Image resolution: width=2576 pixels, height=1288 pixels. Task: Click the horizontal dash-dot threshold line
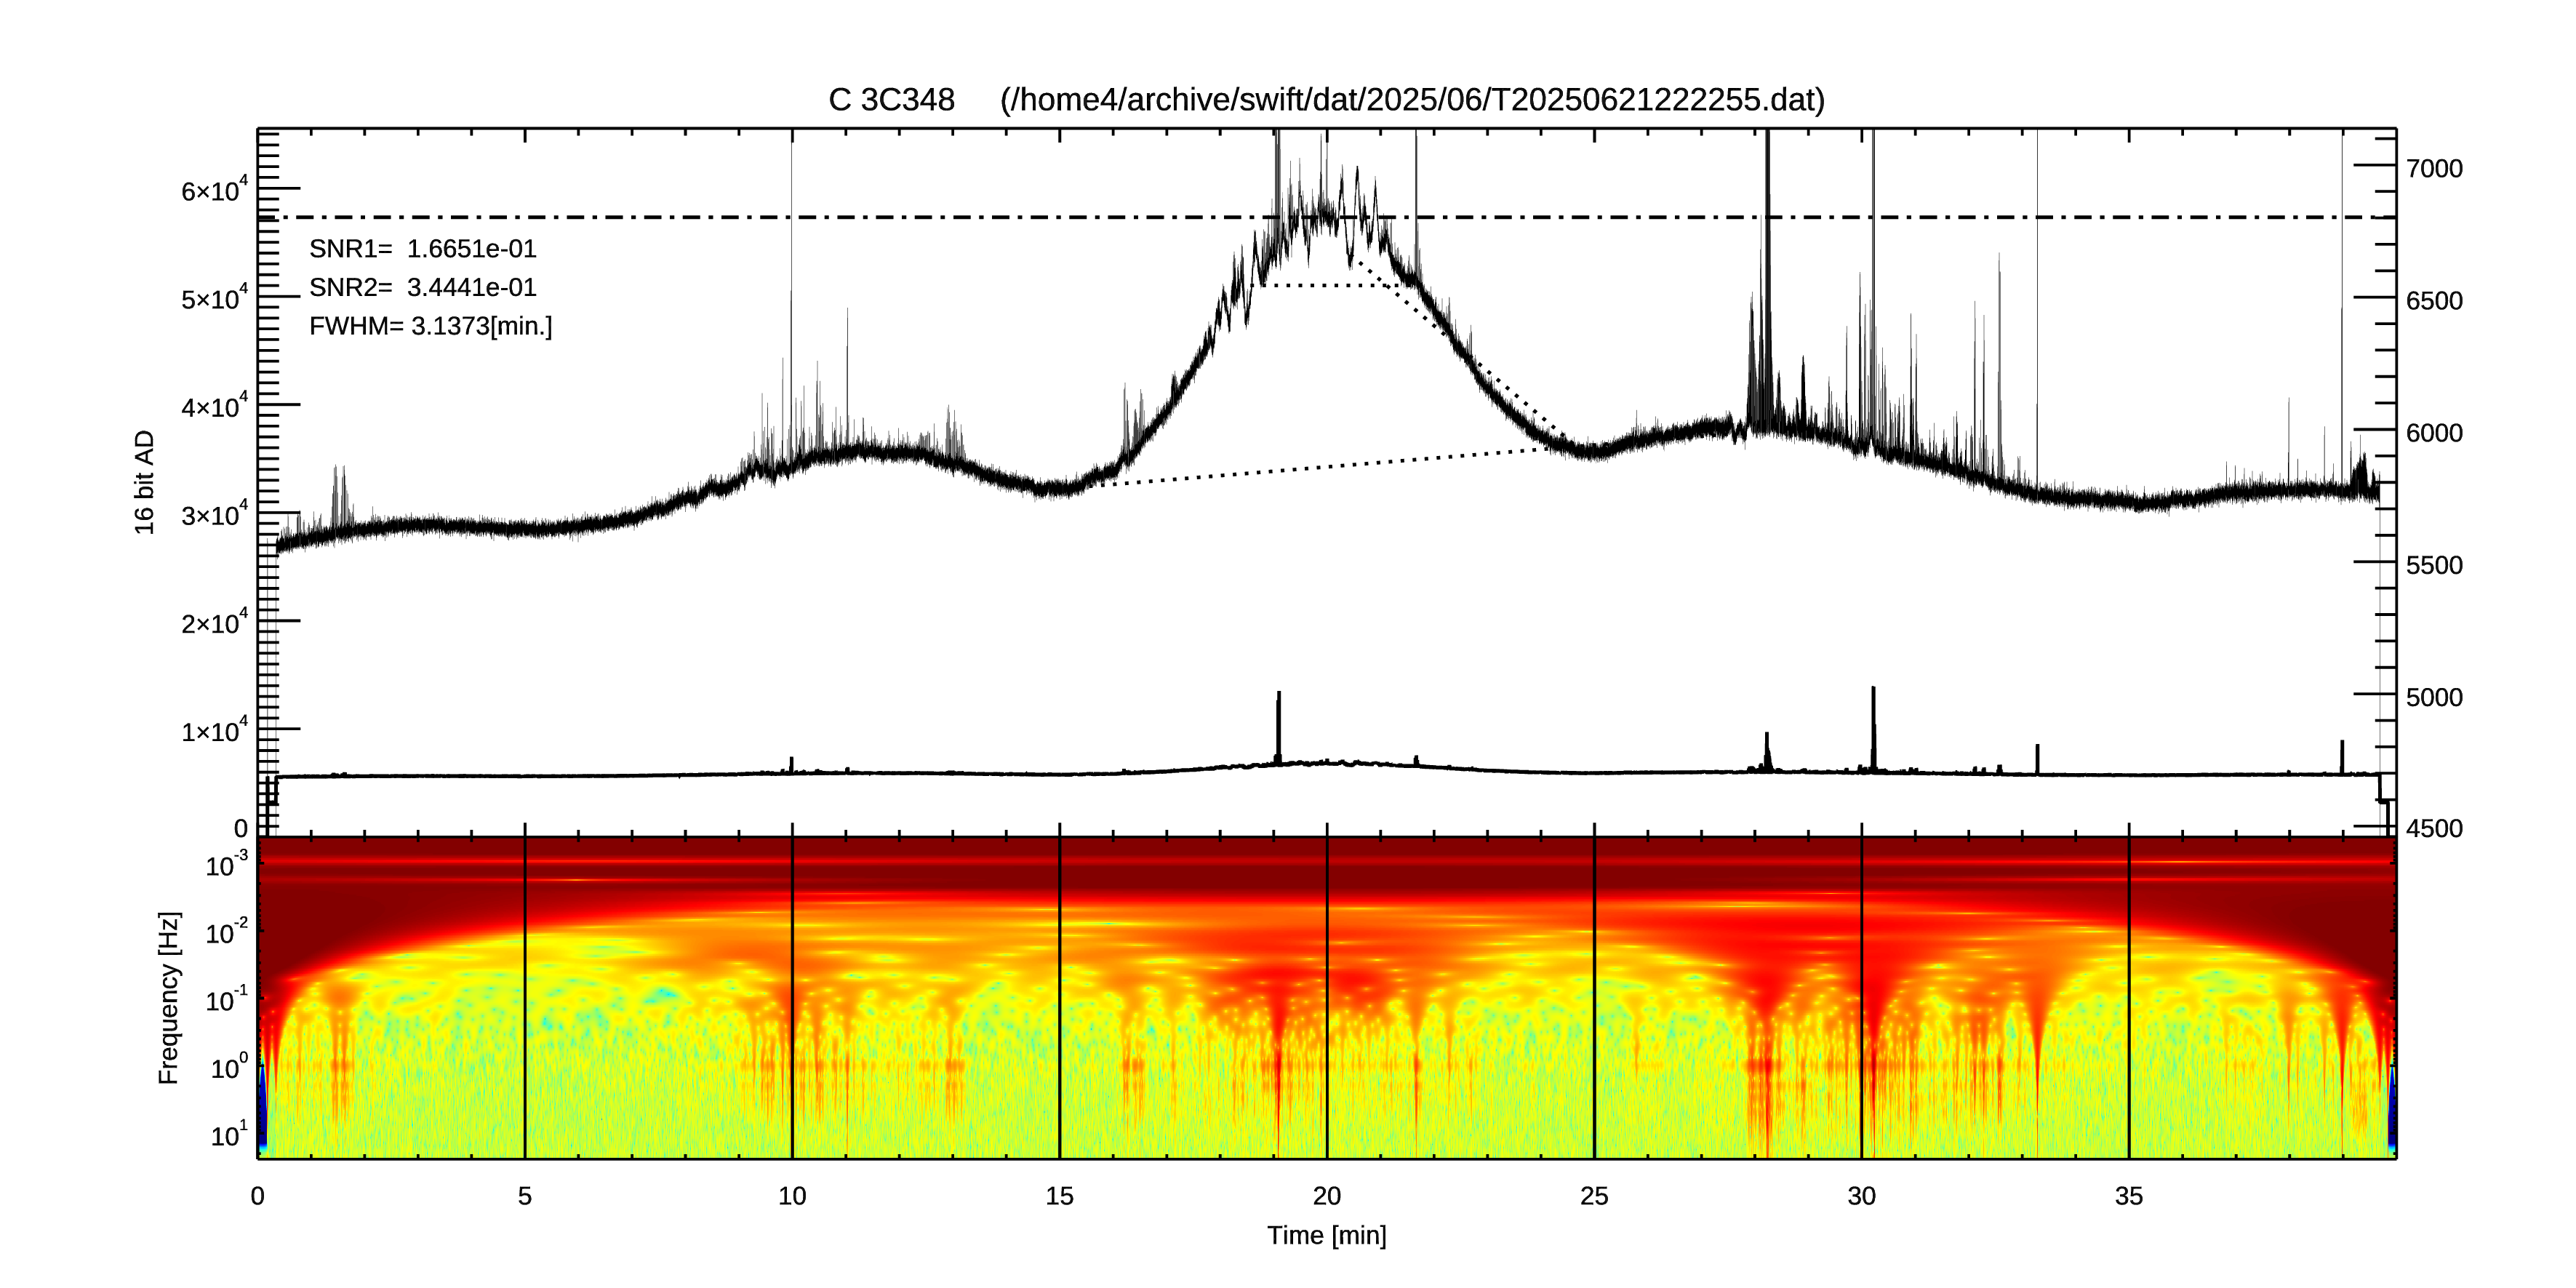point(1327,217)
